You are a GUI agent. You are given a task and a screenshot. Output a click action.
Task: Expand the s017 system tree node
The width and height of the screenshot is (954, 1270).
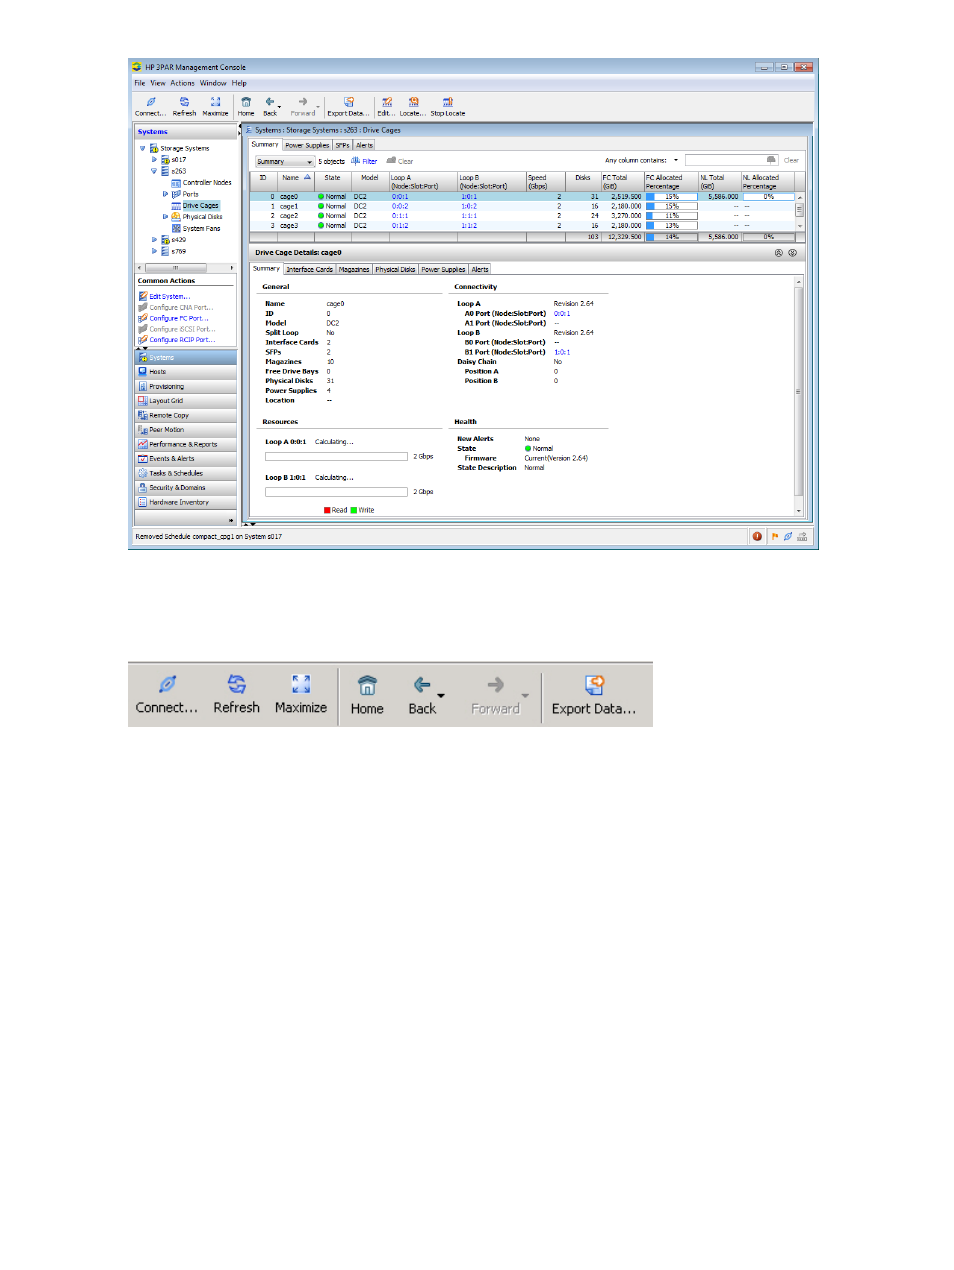154,160
